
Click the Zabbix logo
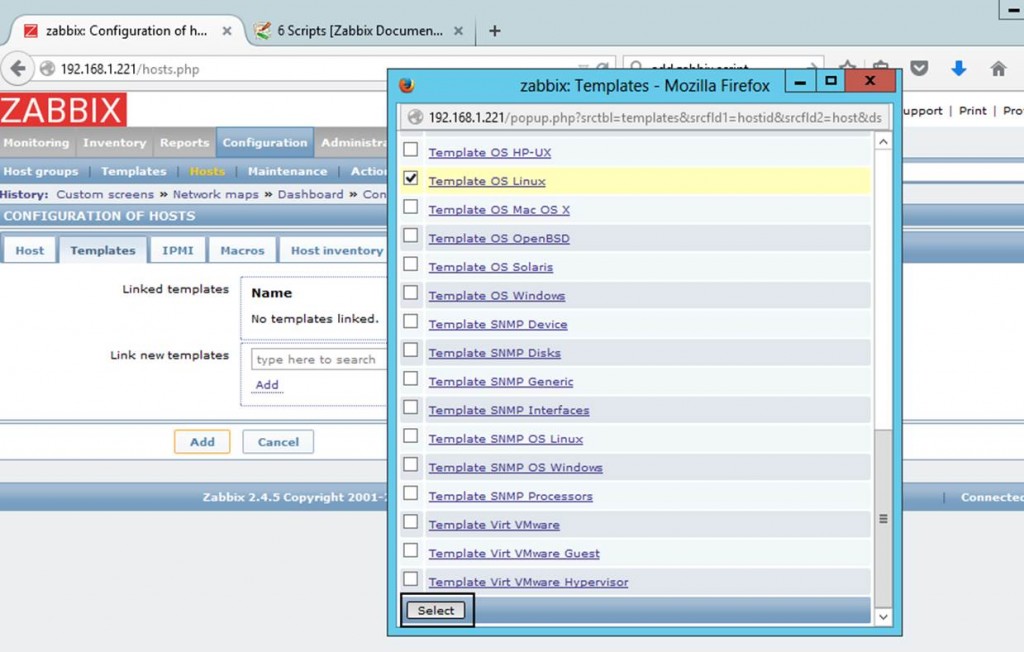click(63, 110)
